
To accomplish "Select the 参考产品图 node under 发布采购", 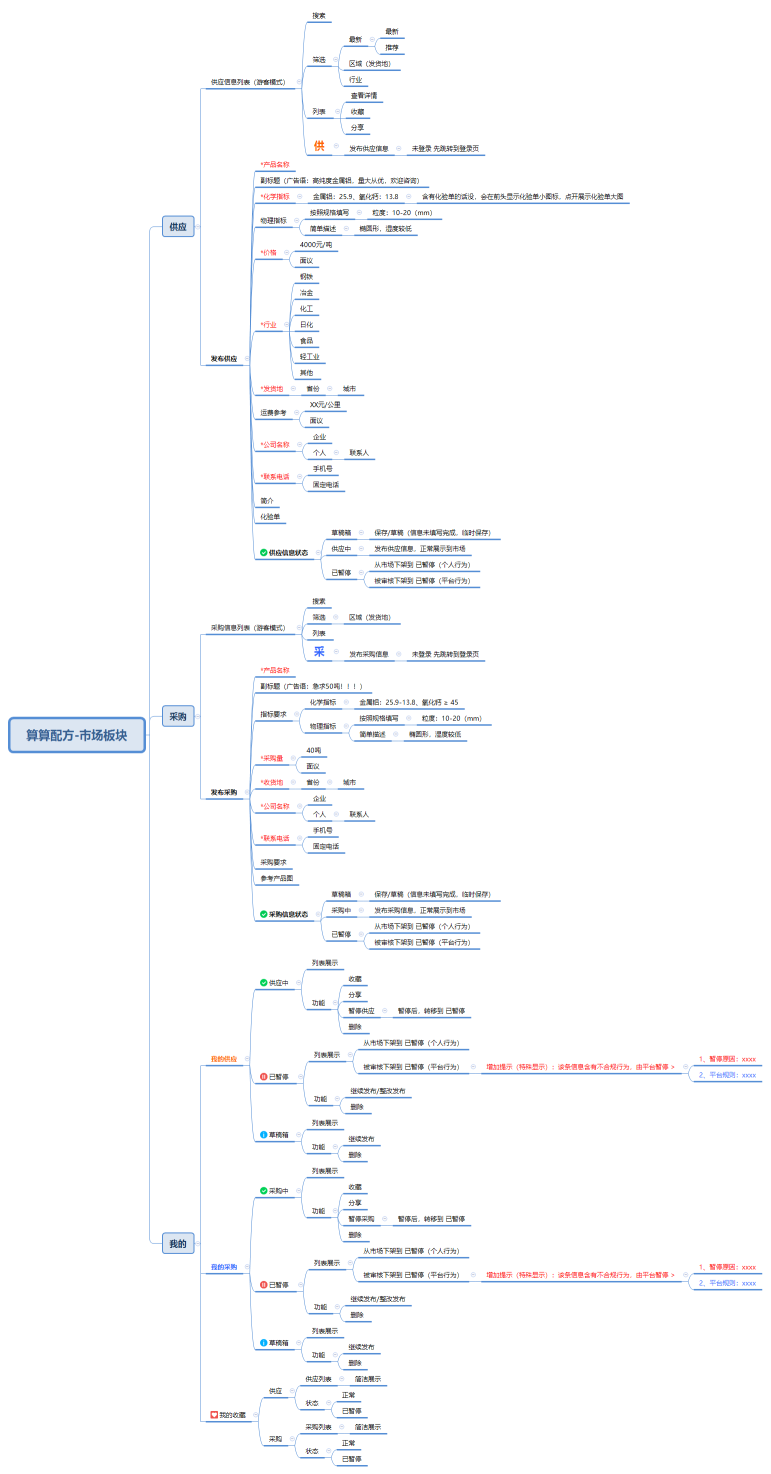I will (x=277, y=878).
